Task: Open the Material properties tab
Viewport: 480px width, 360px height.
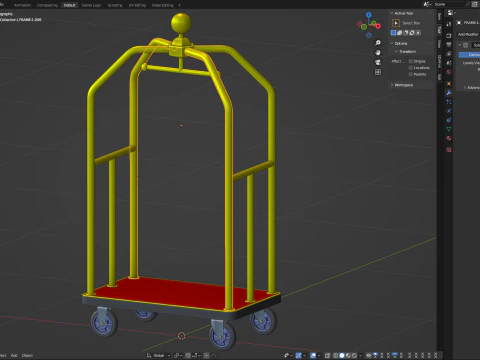Action: click(449, 138)
